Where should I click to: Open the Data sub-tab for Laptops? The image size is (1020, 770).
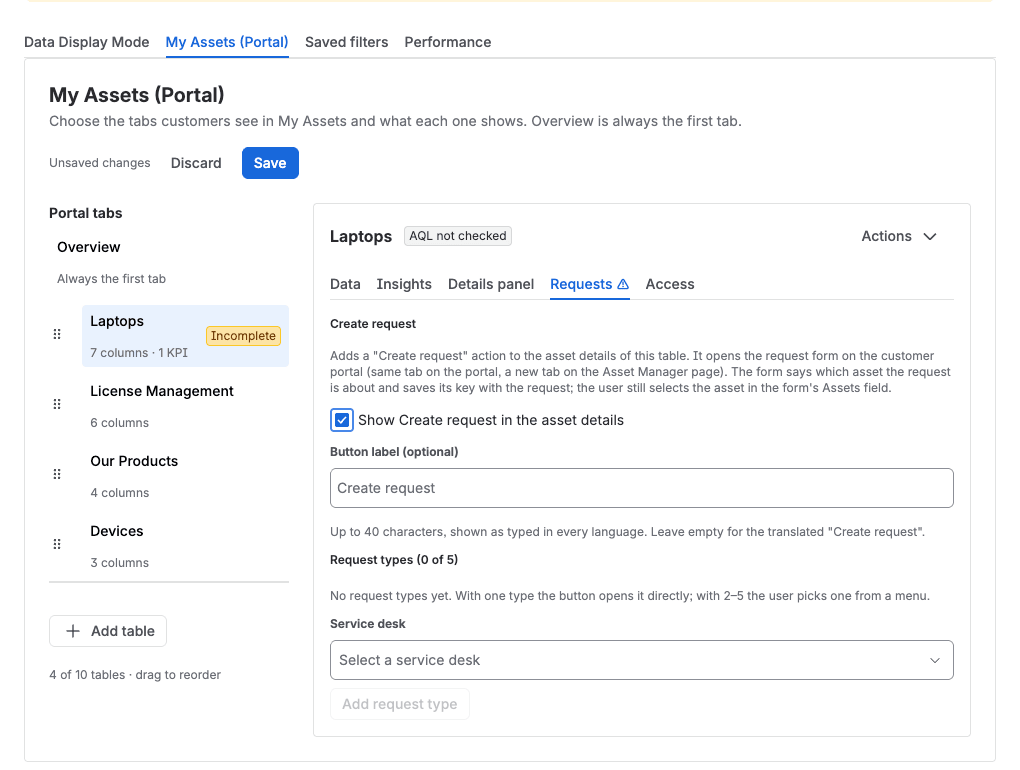pyautogui.click(x=345, y=284)
